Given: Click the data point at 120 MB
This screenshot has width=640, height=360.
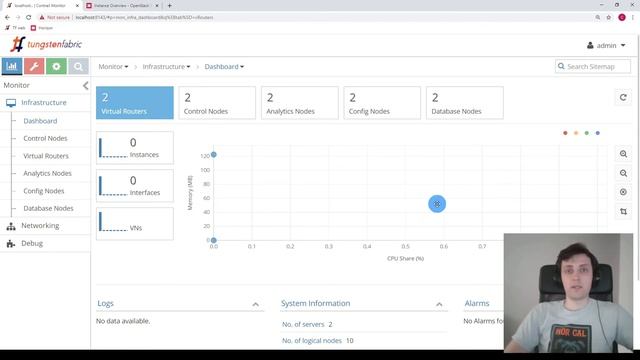Looking at the screenshot, I should click(213, 155).
